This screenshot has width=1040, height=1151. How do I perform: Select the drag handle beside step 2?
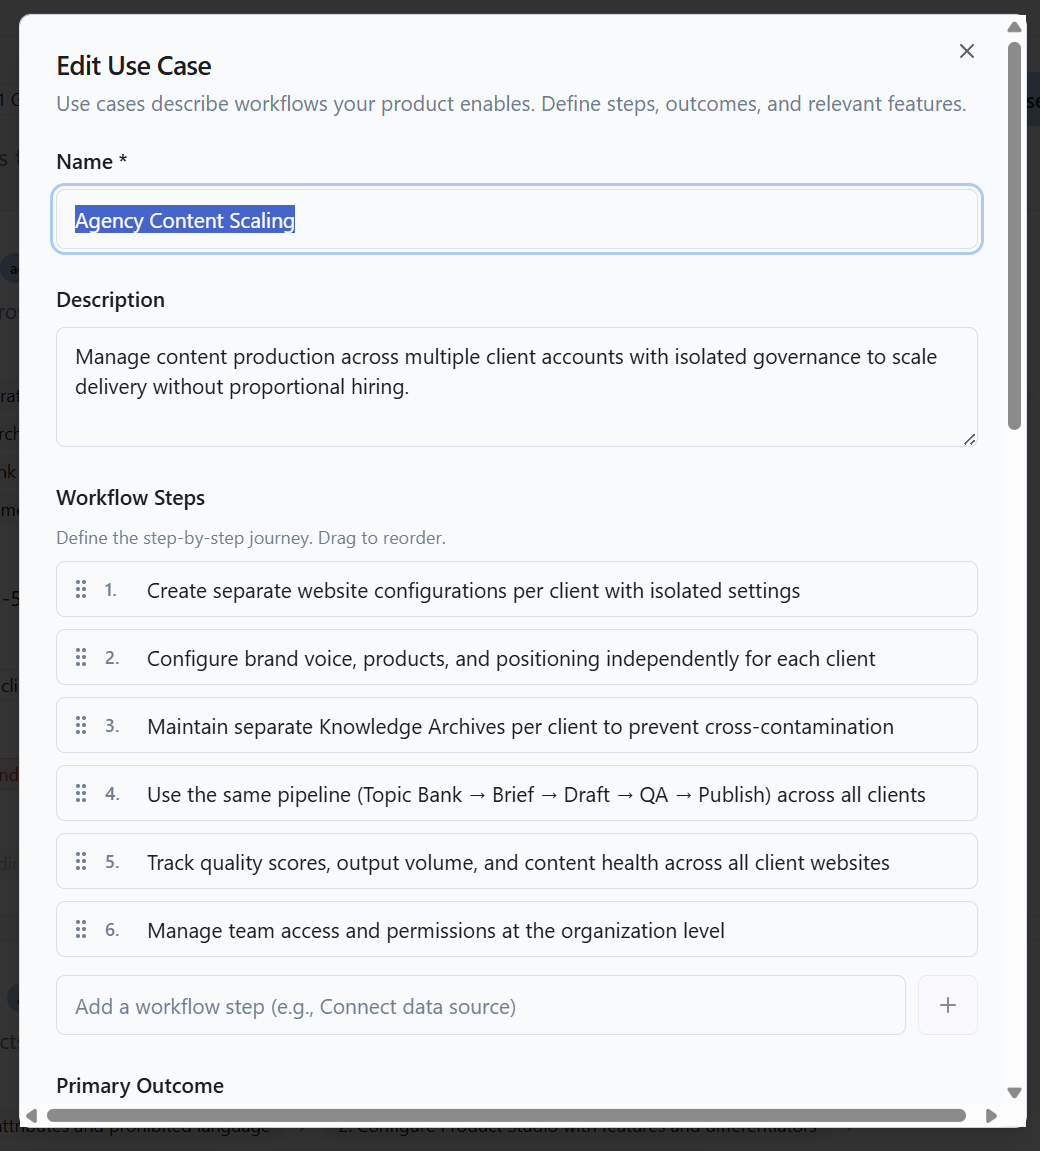coord(80,657)
